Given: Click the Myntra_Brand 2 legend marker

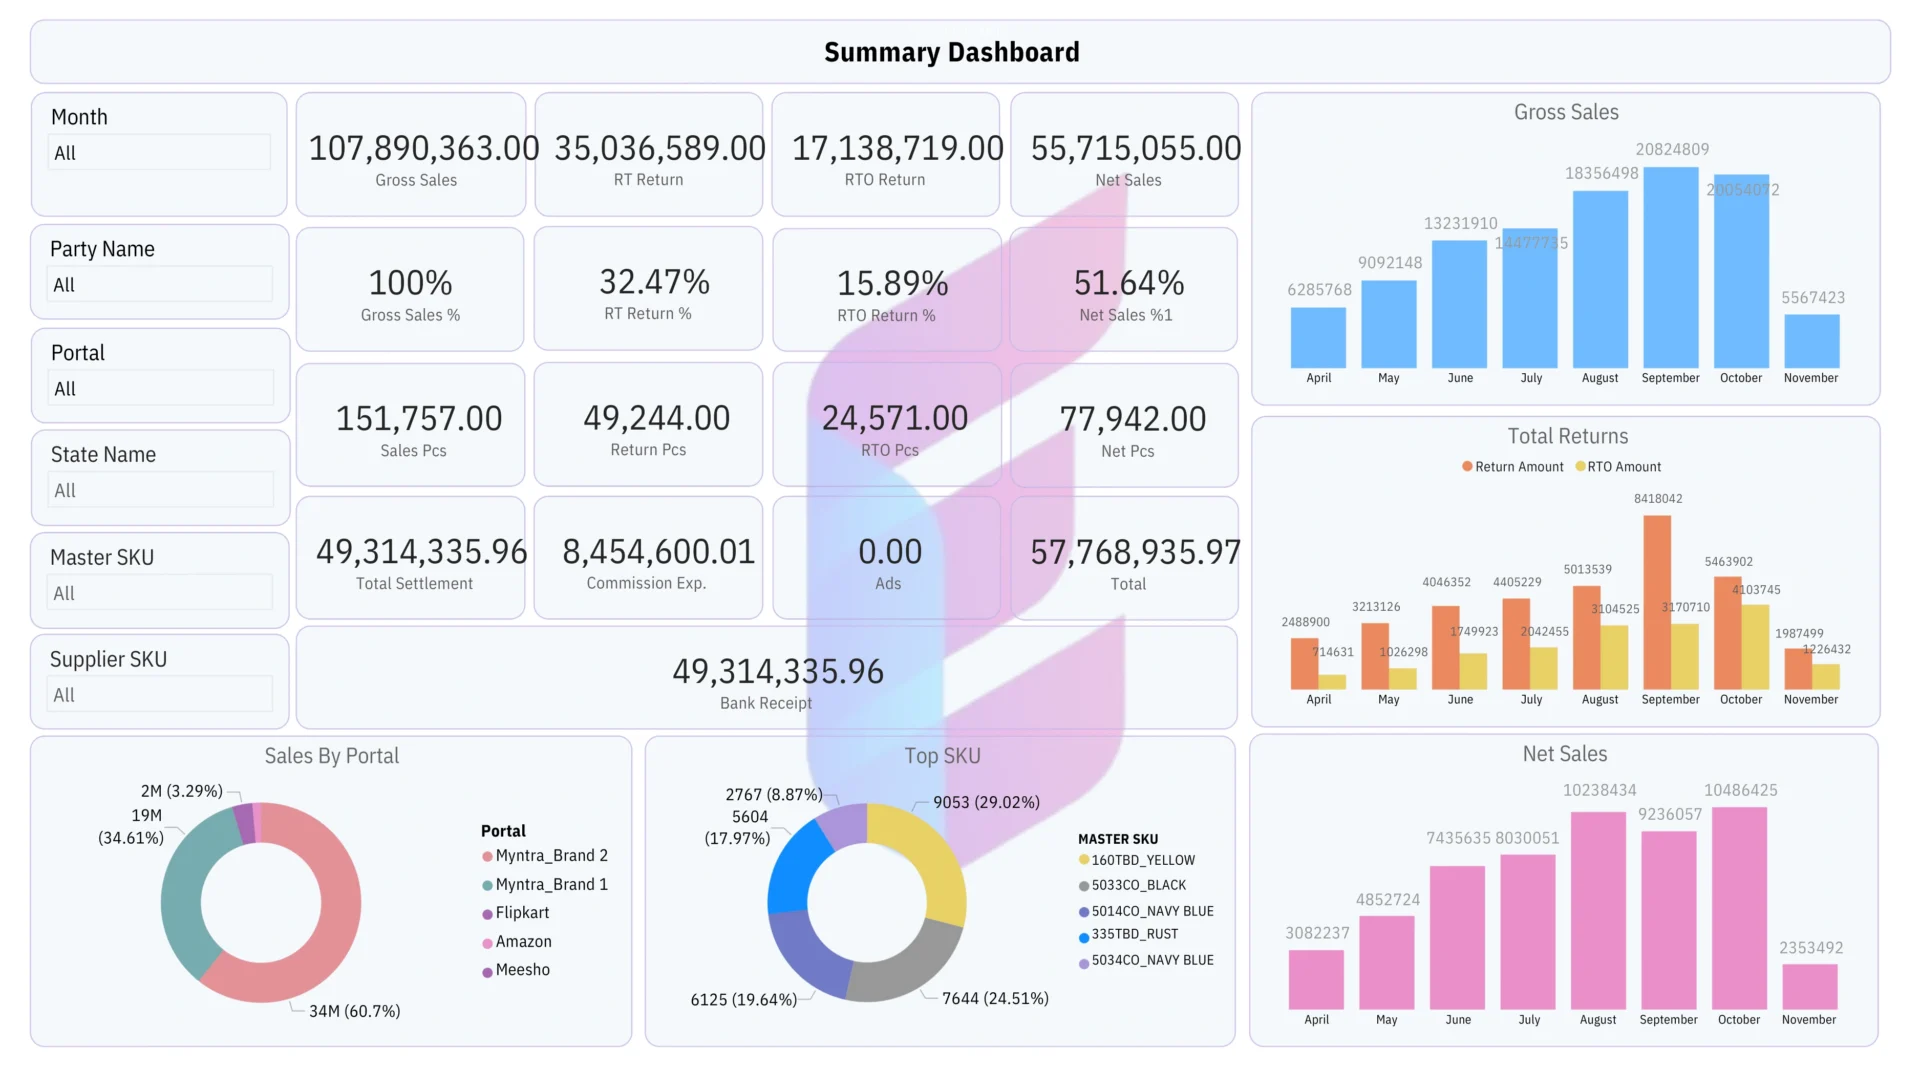Looking at the screenshot, I should pyautogui.click(x=488, y=857).
